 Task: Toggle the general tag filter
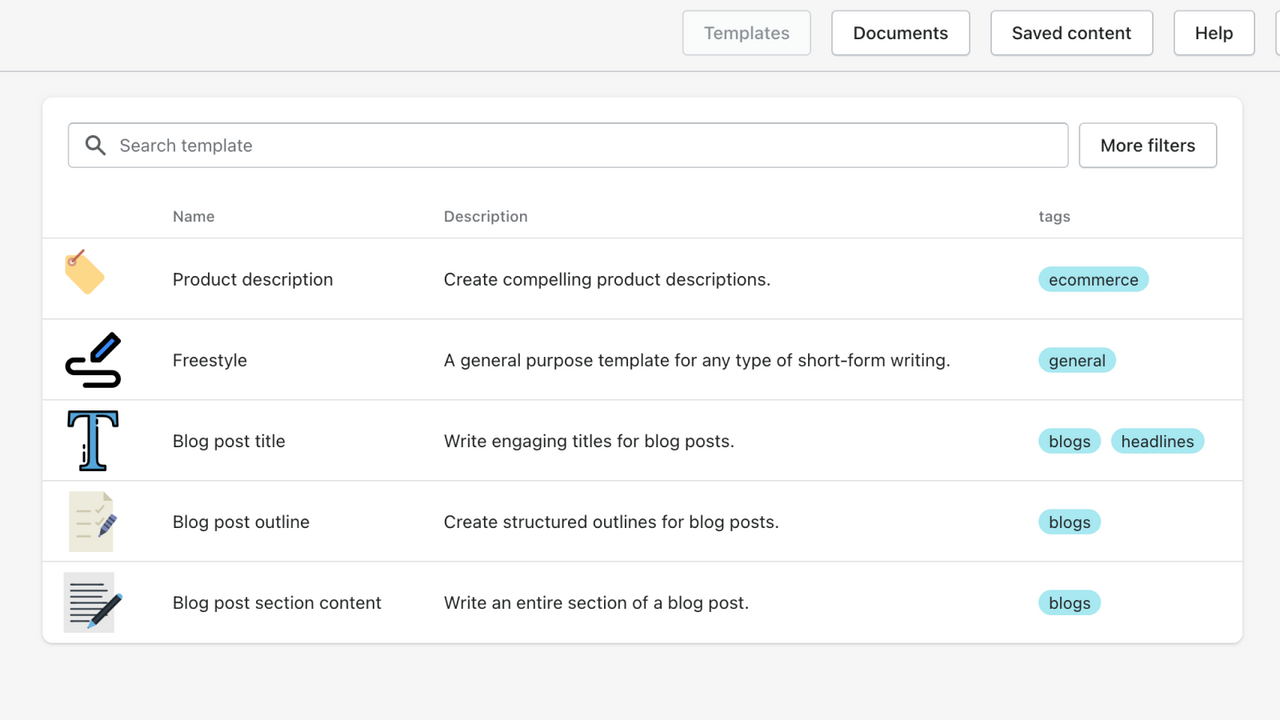pyautogui.click(x=1077, y=360)
